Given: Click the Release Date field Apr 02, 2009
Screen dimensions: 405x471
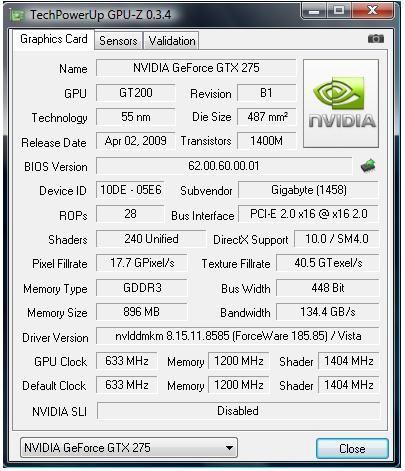Looking at the screenshot, I should point(136,141).
